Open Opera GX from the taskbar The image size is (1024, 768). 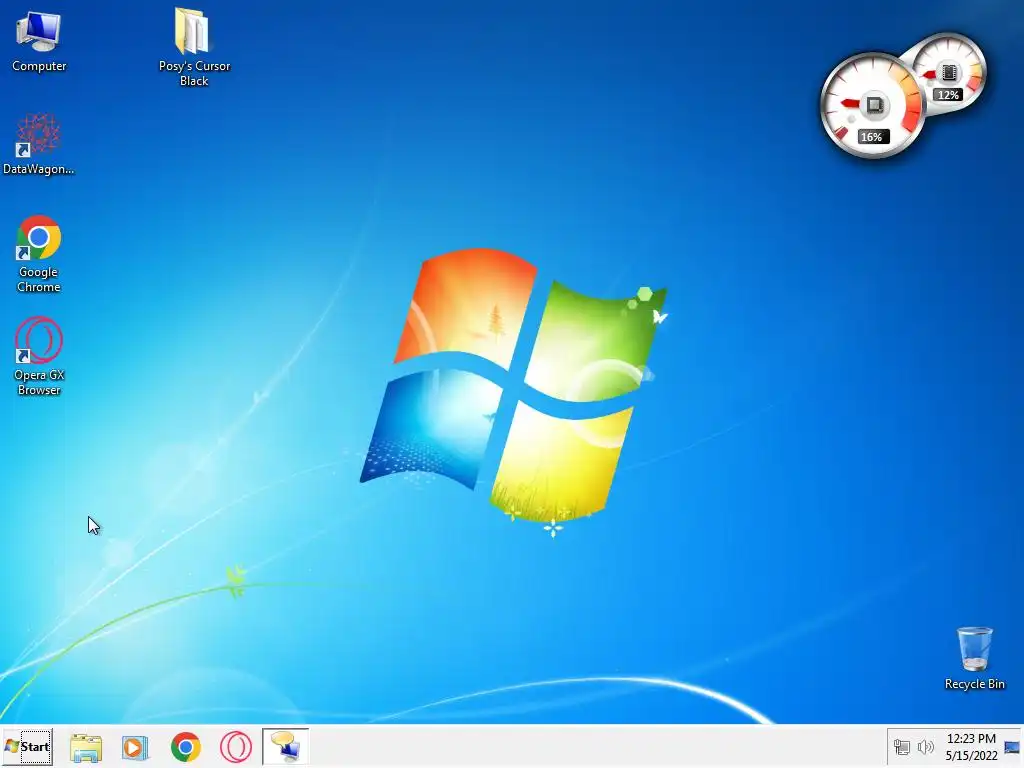(x=236, y=747)
